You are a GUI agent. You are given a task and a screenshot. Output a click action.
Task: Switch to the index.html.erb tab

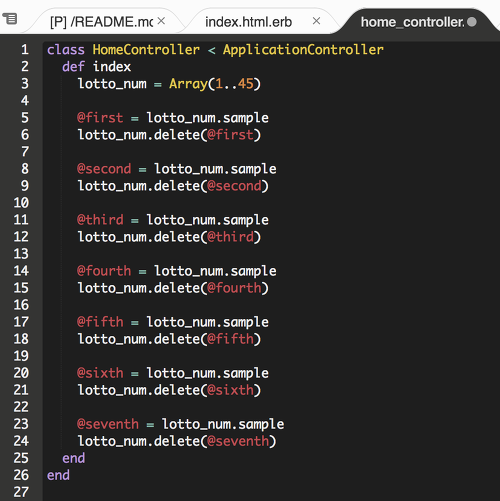[249, 22]
